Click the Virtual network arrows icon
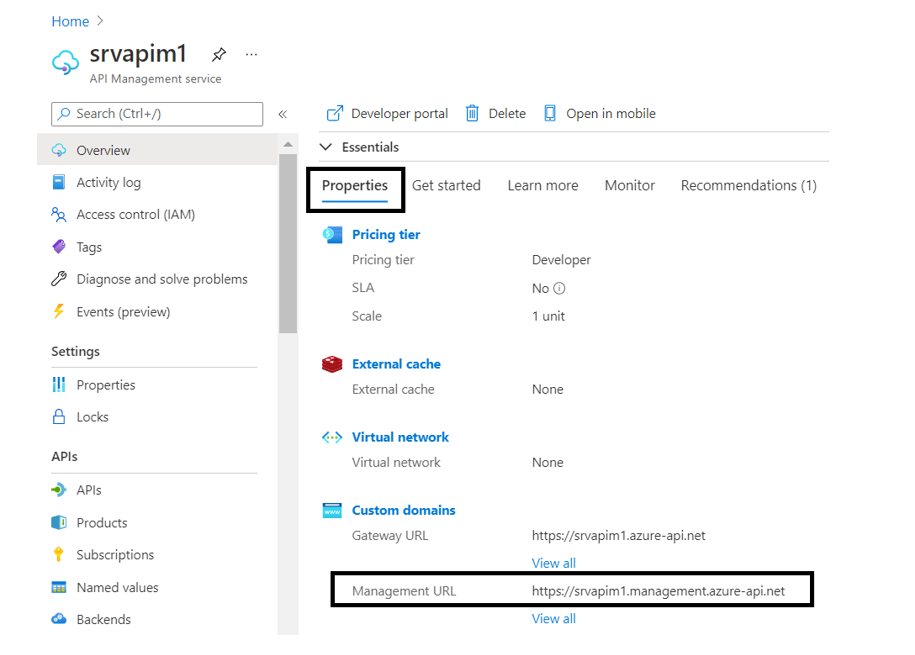Screen dimensions: 915x655 point(332,437)
